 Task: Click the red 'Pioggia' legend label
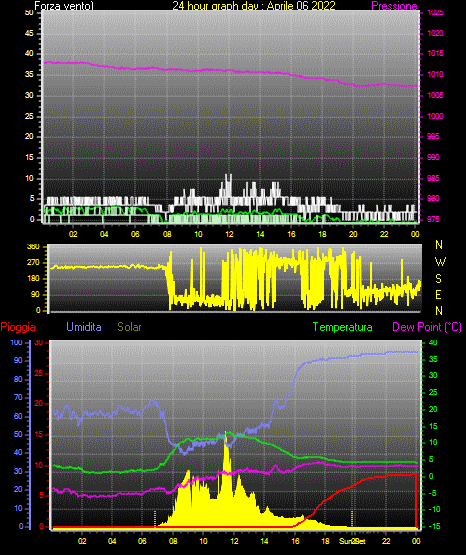[18, 327]
